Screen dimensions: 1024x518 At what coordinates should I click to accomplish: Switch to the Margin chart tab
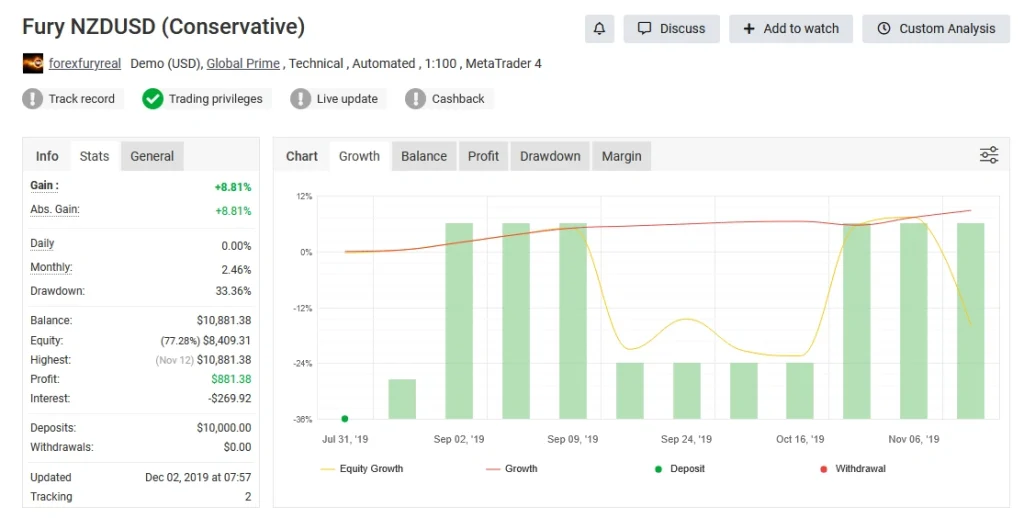[x=622, y=156]
